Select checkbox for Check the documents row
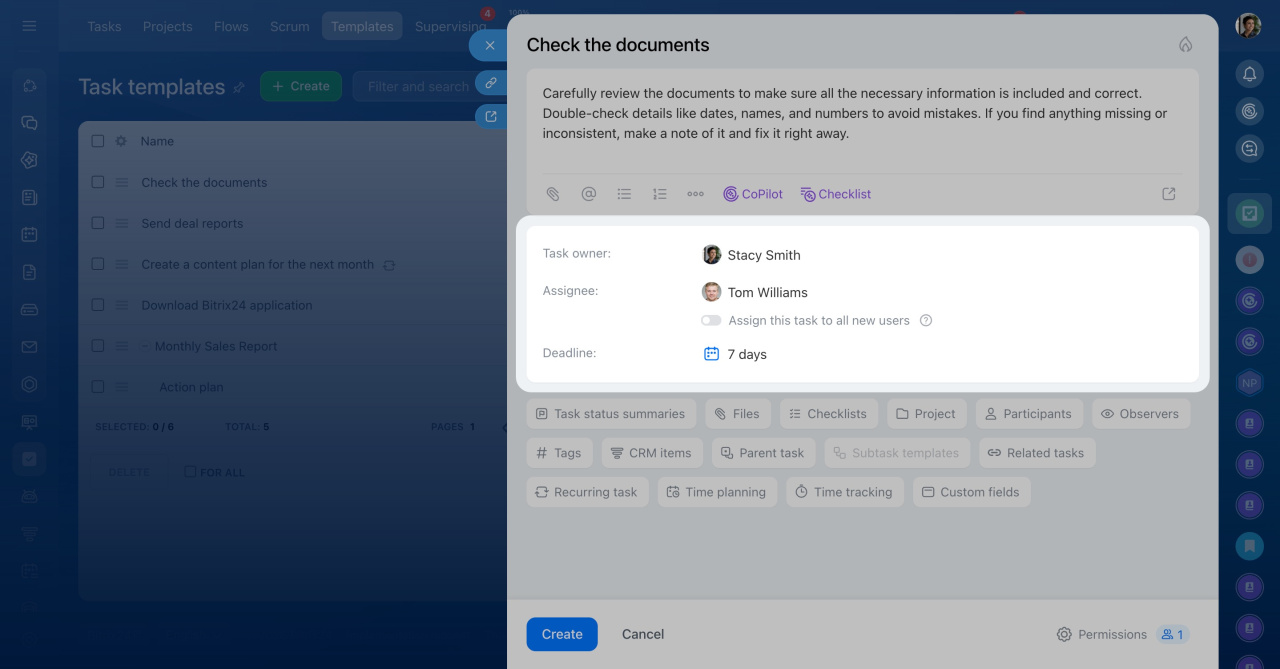 coord(98,182)
